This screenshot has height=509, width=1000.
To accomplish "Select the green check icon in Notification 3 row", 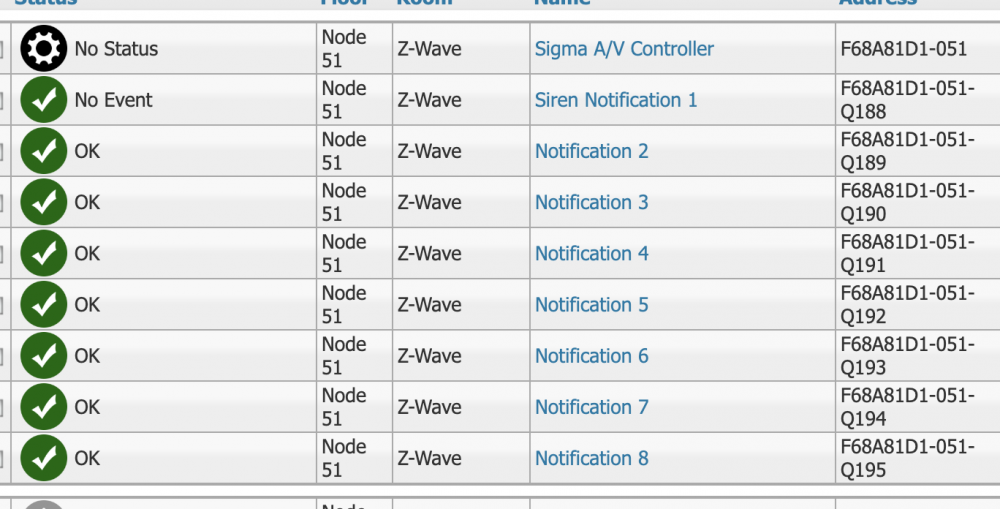I will pyautogui.click(x=43, y=203).
